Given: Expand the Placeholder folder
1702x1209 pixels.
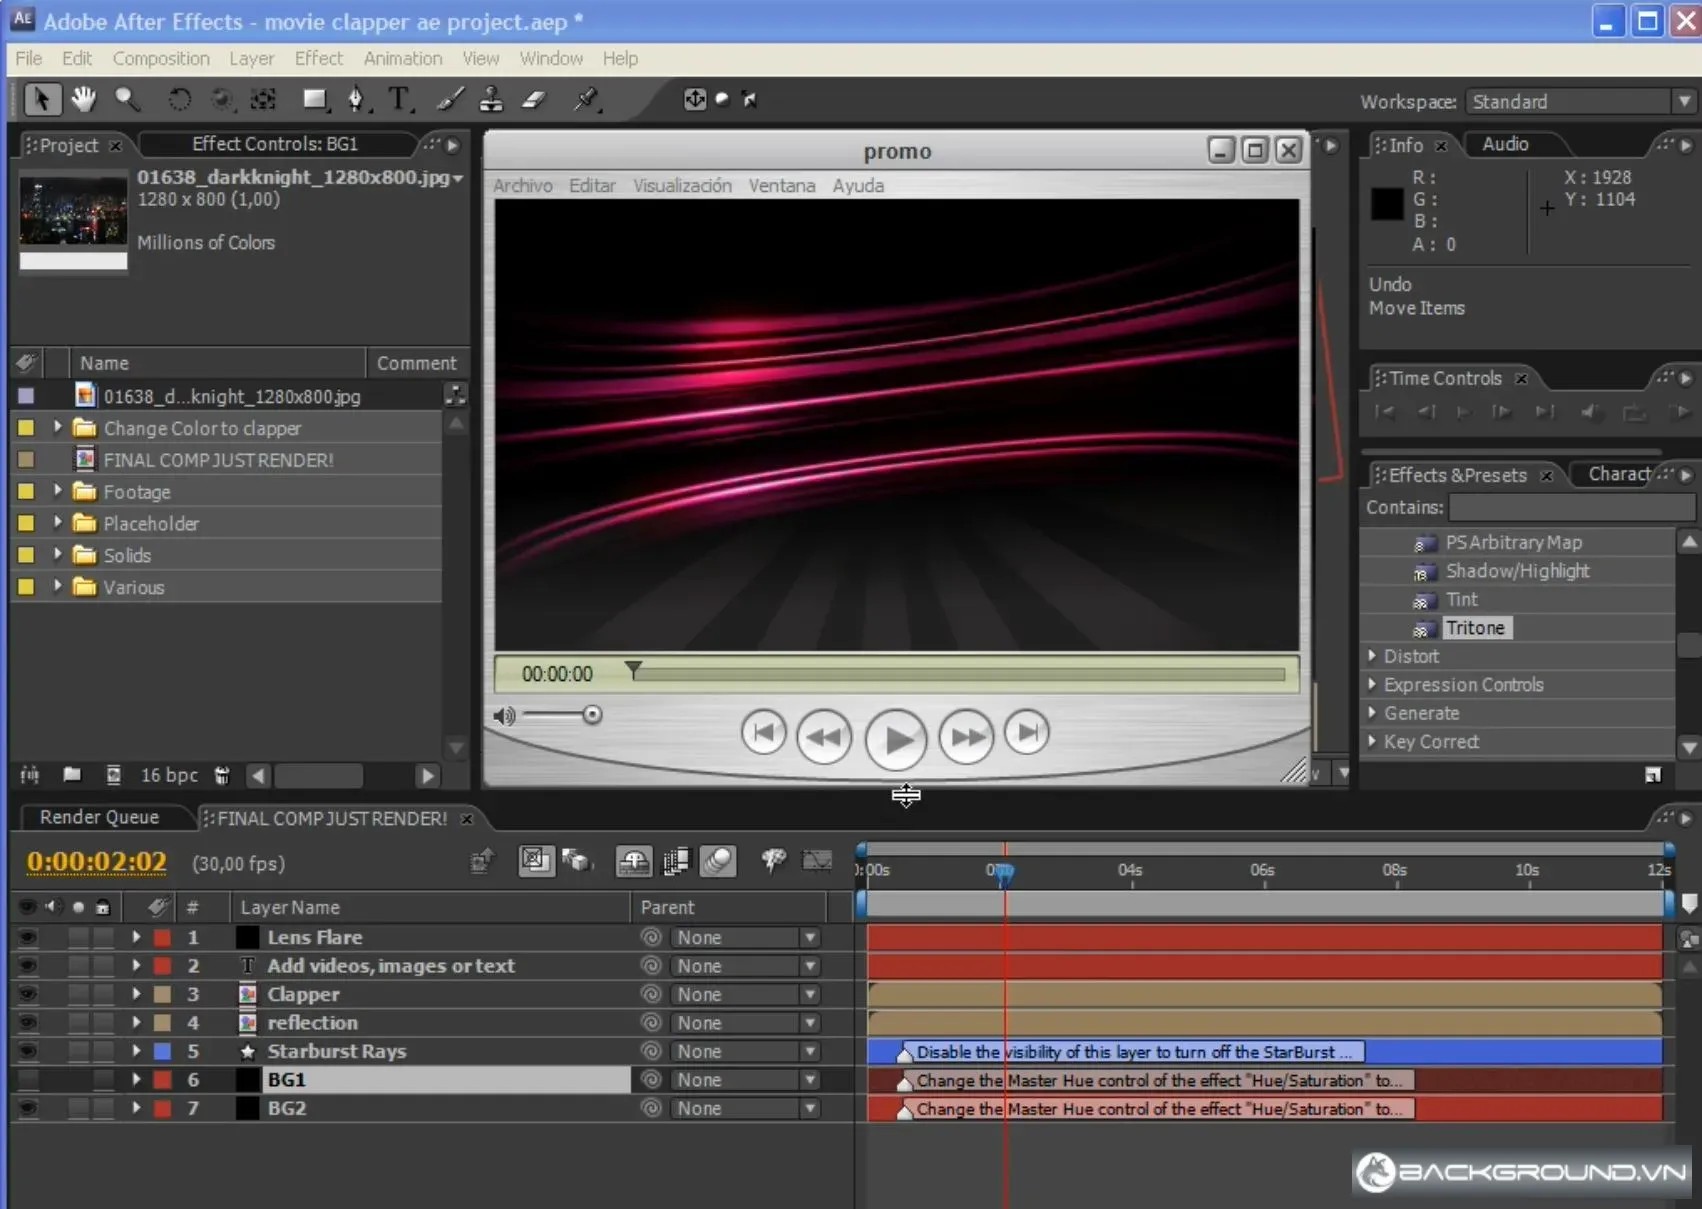Looking at the screenshot, I should [57, 523].
